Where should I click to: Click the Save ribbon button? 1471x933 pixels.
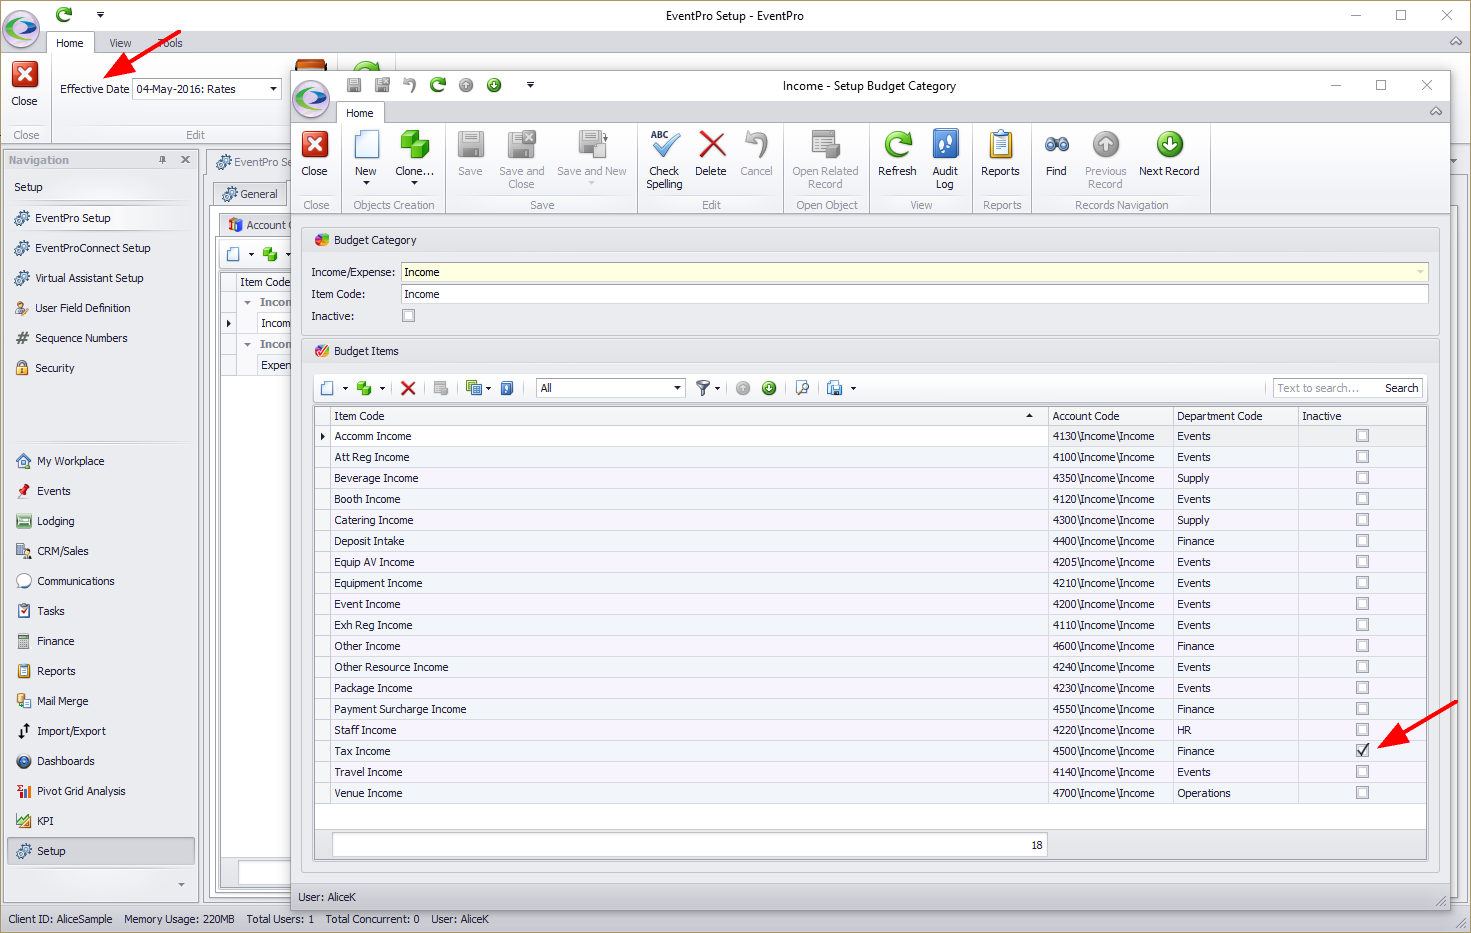tap(470, 154)
